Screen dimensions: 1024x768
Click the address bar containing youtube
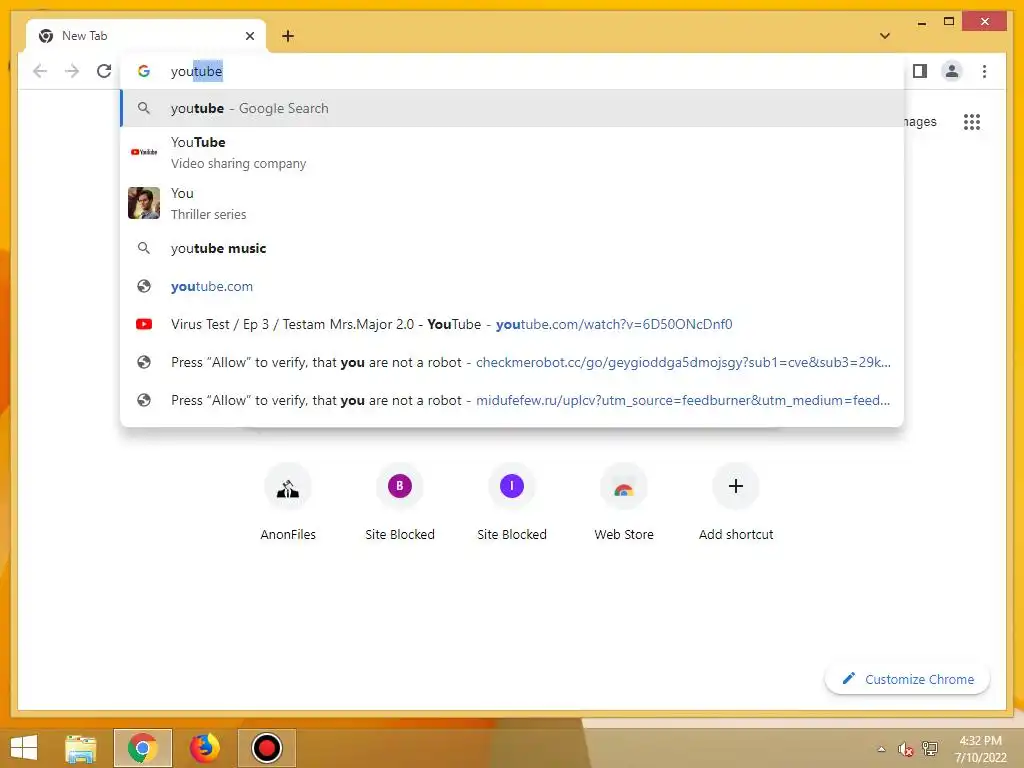coord(513,71)
